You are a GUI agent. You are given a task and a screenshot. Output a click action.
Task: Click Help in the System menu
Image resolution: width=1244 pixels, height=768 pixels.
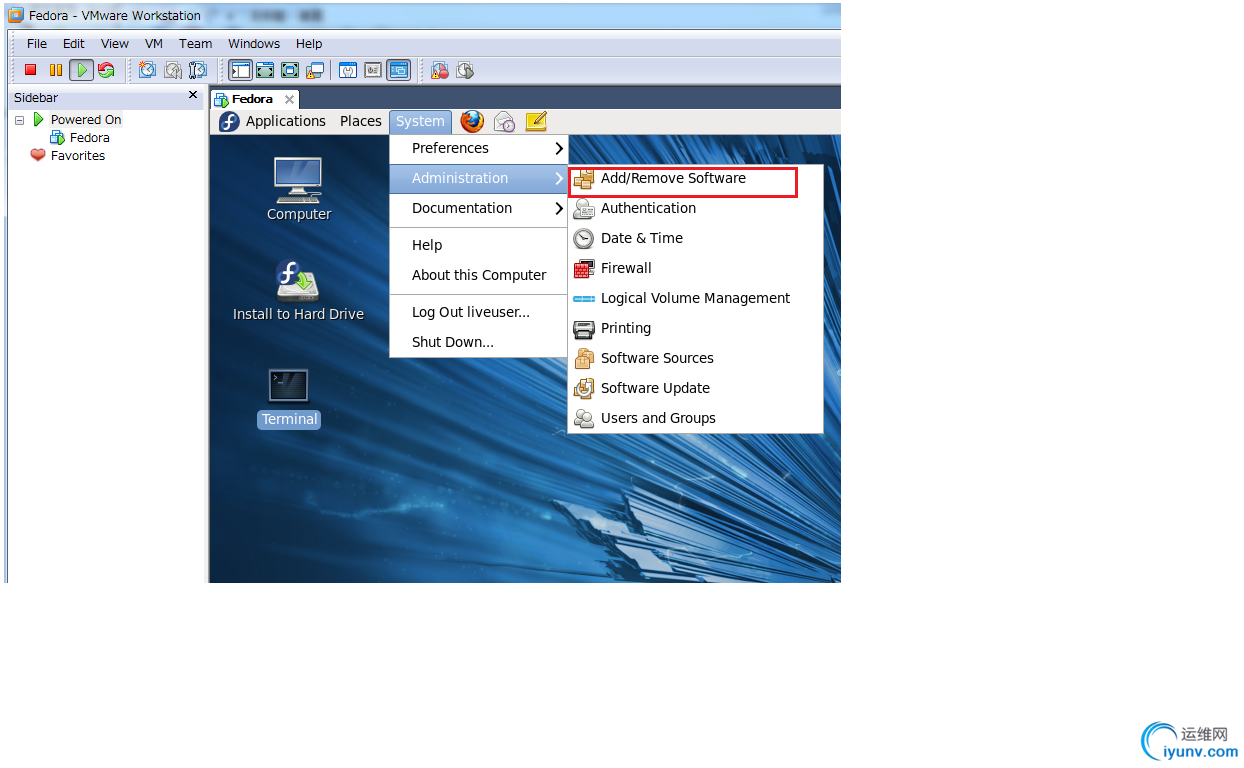coord(479,245)
